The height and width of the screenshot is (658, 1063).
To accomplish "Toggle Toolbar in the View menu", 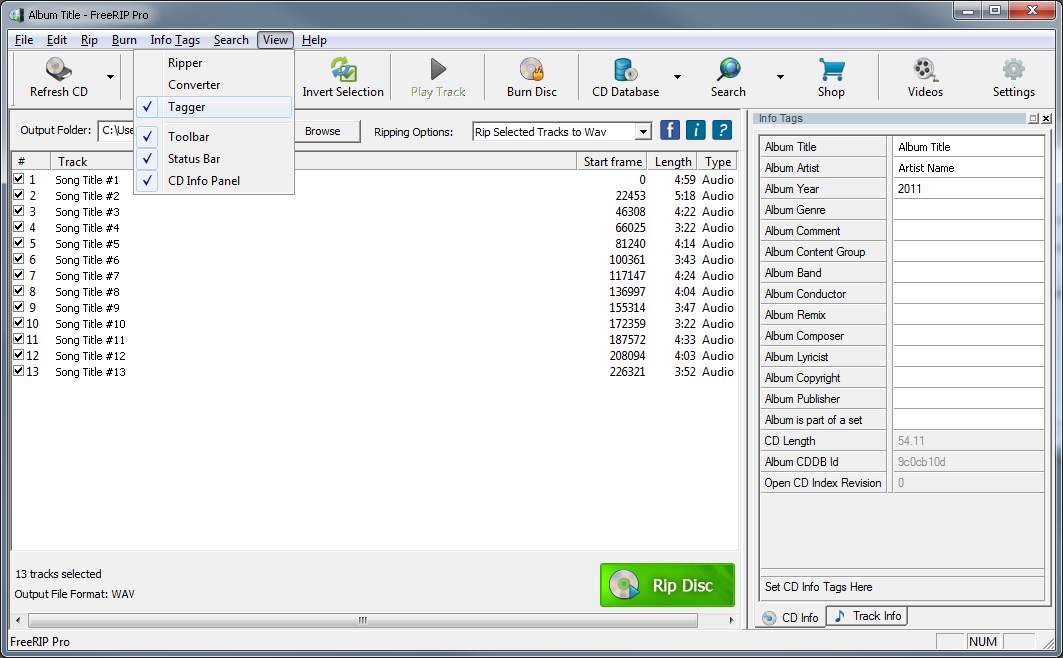I will pos(214,137).
